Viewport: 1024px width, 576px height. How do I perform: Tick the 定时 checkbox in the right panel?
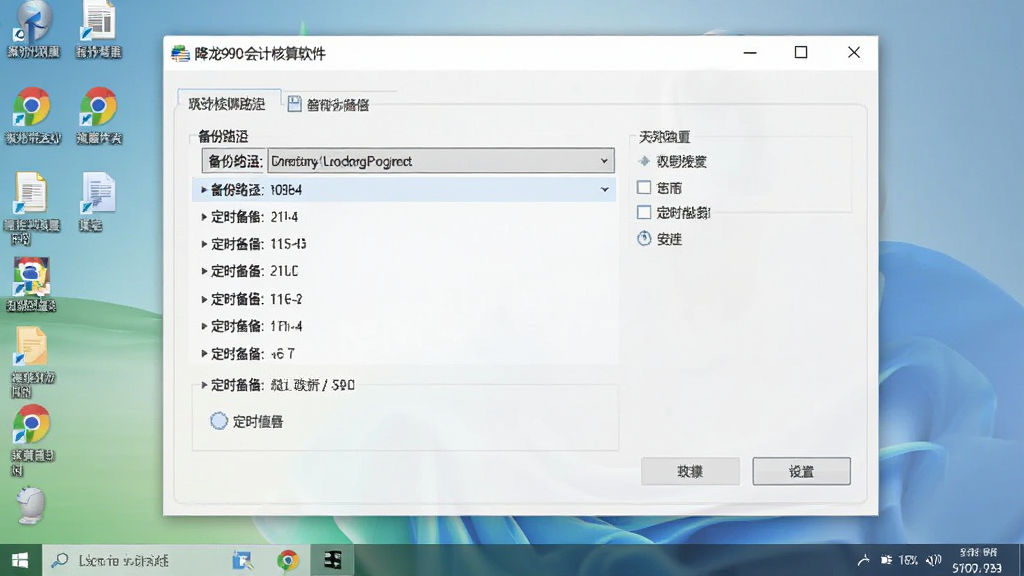click(644, 212)
